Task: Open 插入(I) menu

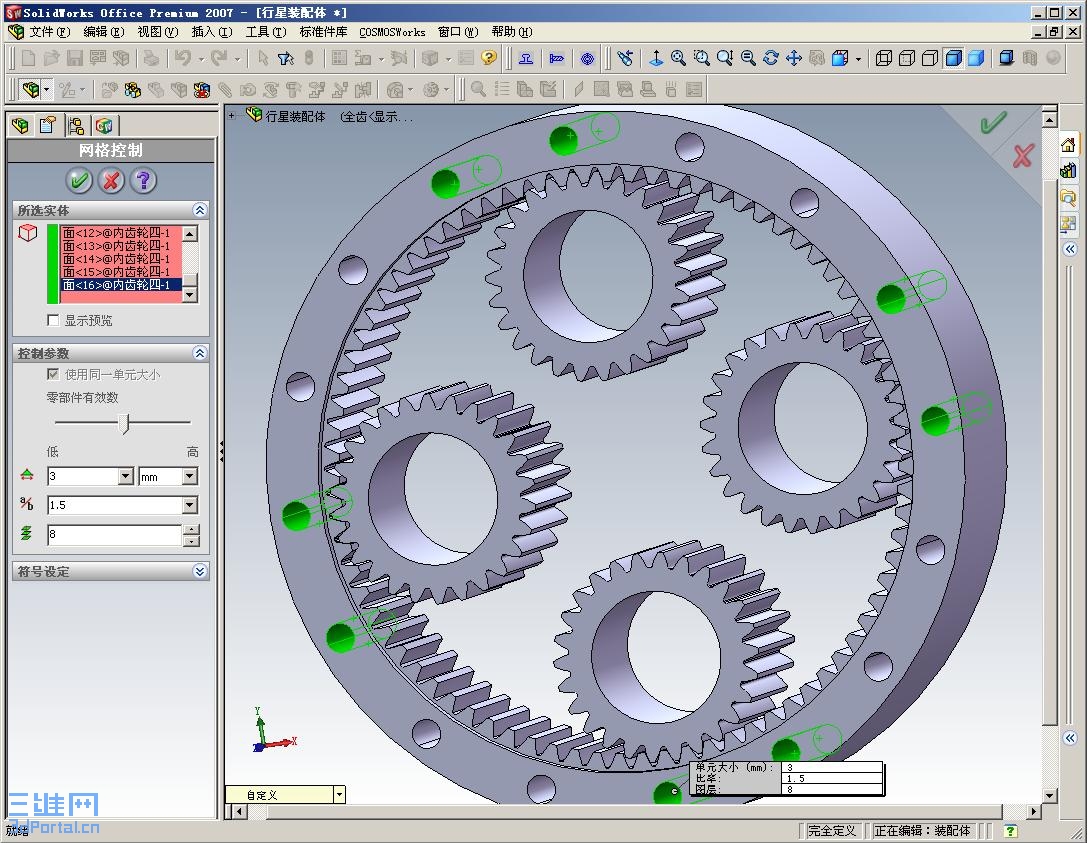Action: [211, 32]
